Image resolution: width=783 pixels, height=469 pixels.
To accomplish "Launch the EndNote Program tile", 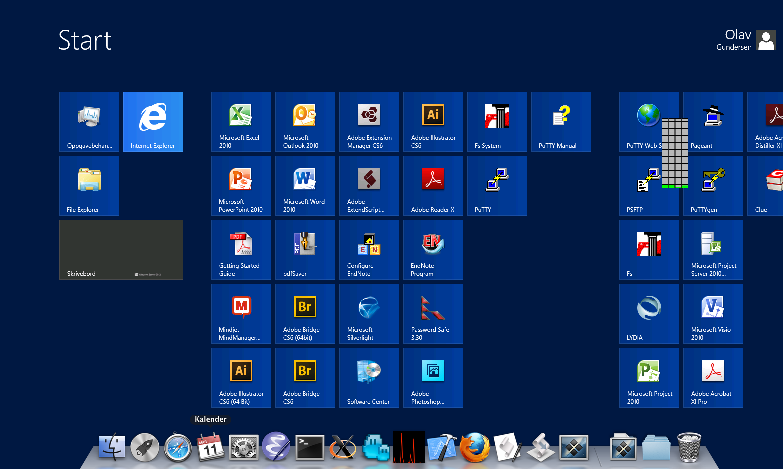I will click(432, 250).
